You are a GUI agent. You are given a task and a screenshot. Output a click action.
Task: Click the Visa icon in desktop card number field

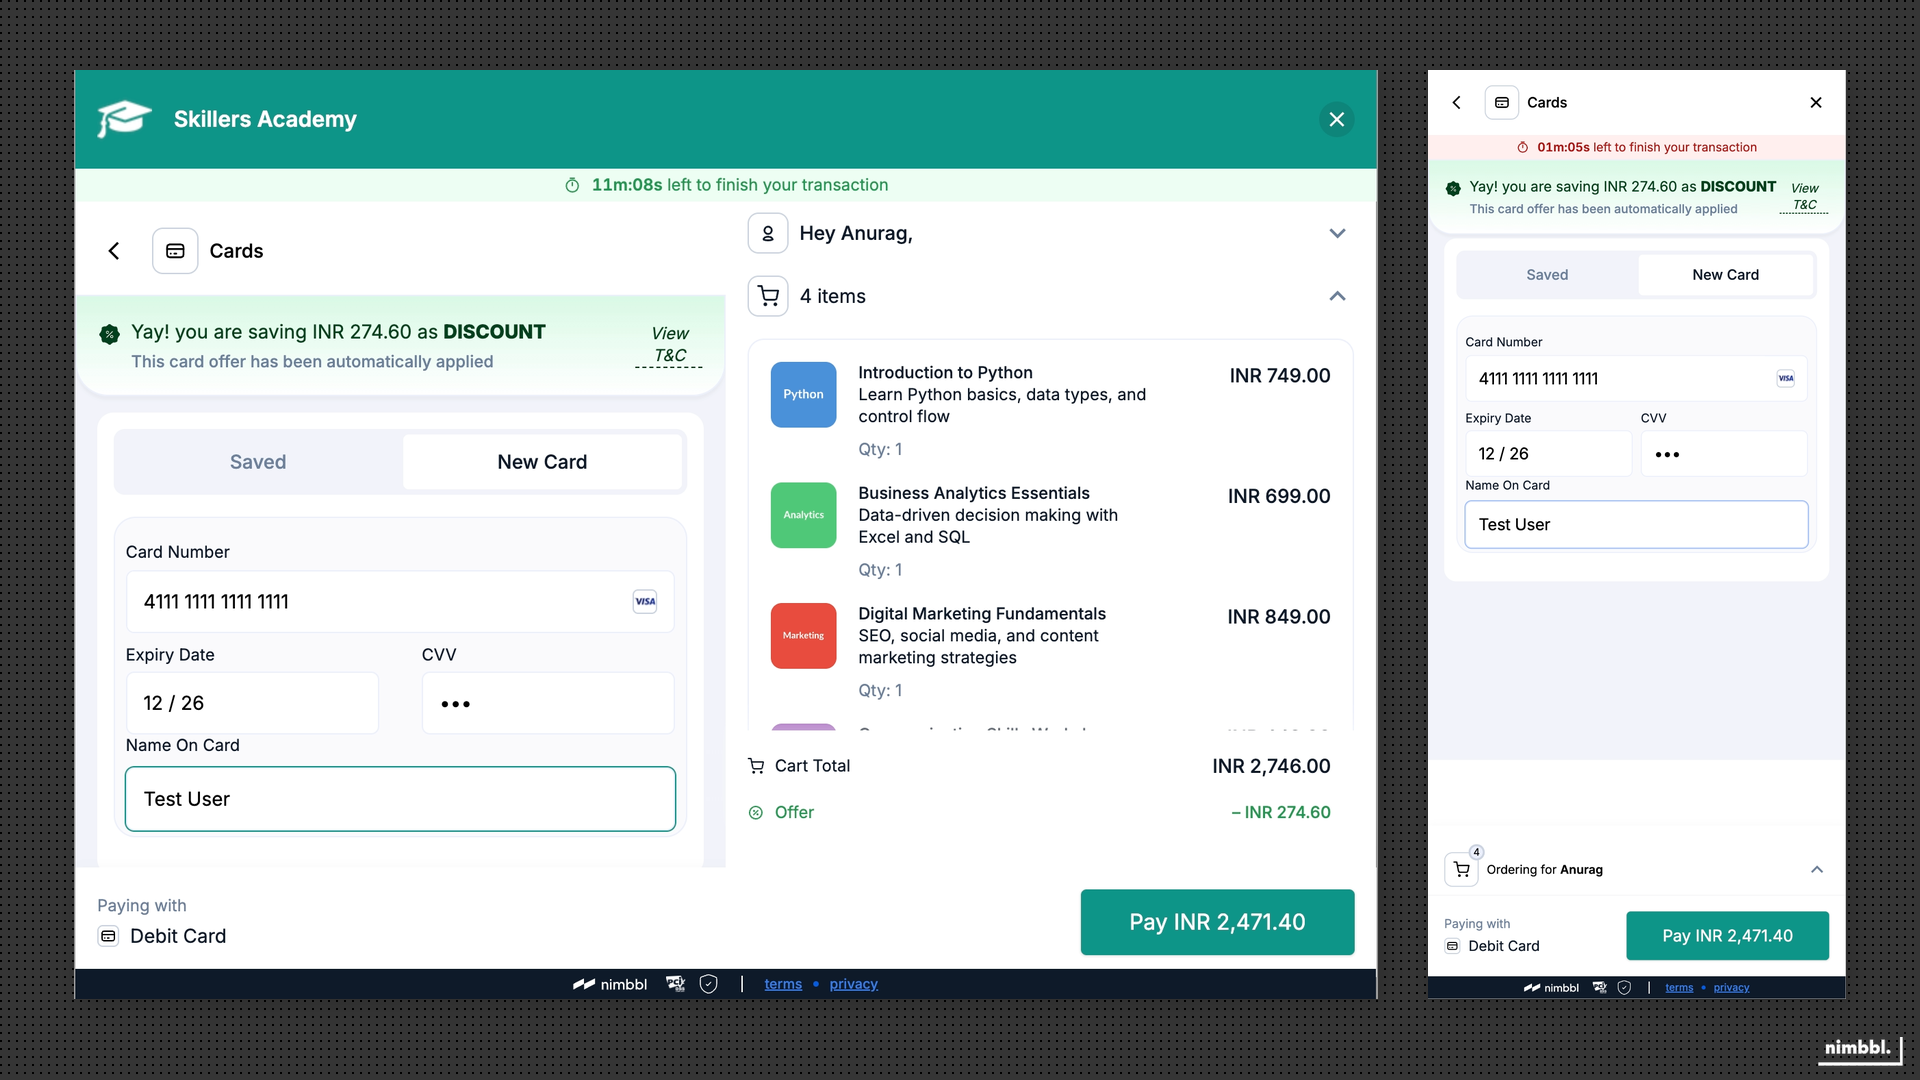645,601
